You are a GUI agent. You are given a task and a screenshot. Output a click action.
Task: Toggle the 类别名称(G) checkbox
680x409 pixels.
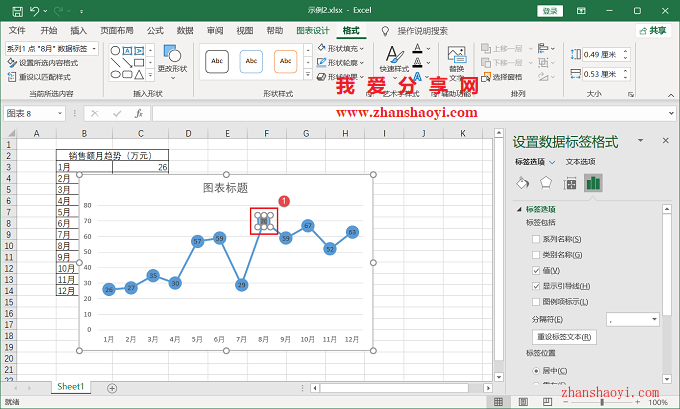point(536,255)
